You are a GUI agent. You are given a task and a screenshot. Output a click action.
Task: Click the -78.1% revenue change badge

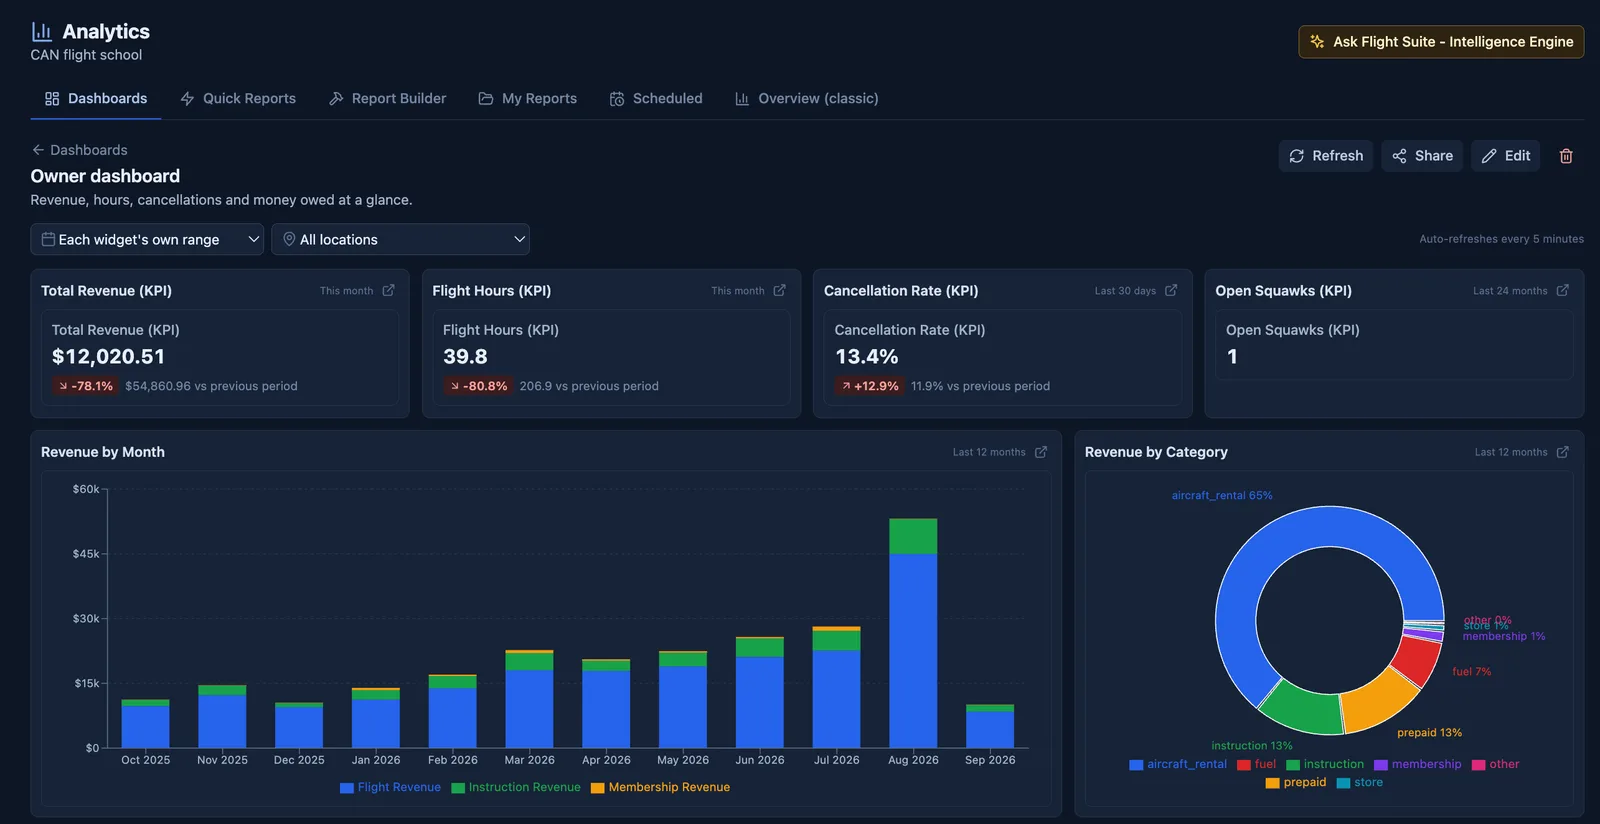click(85, 386)
